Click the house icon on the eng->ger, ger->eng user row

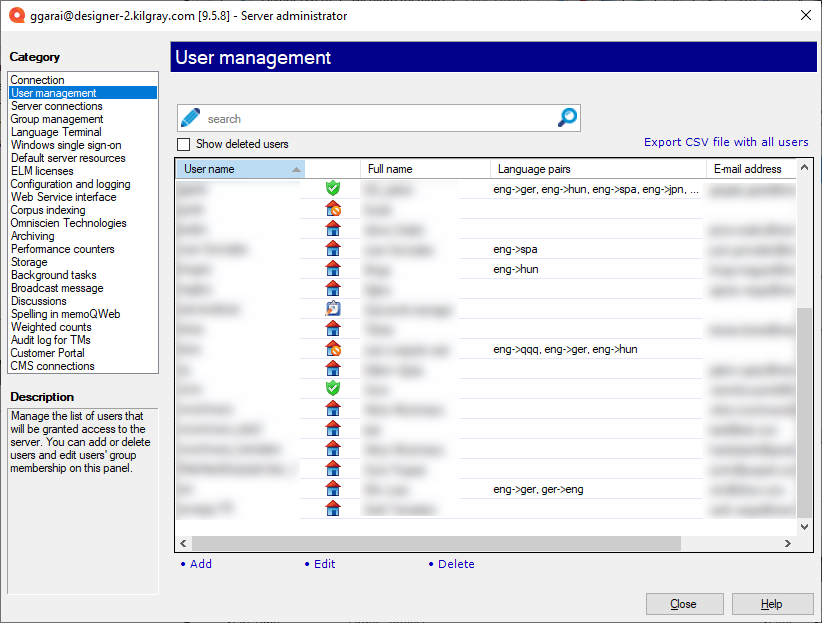point(332,489)
